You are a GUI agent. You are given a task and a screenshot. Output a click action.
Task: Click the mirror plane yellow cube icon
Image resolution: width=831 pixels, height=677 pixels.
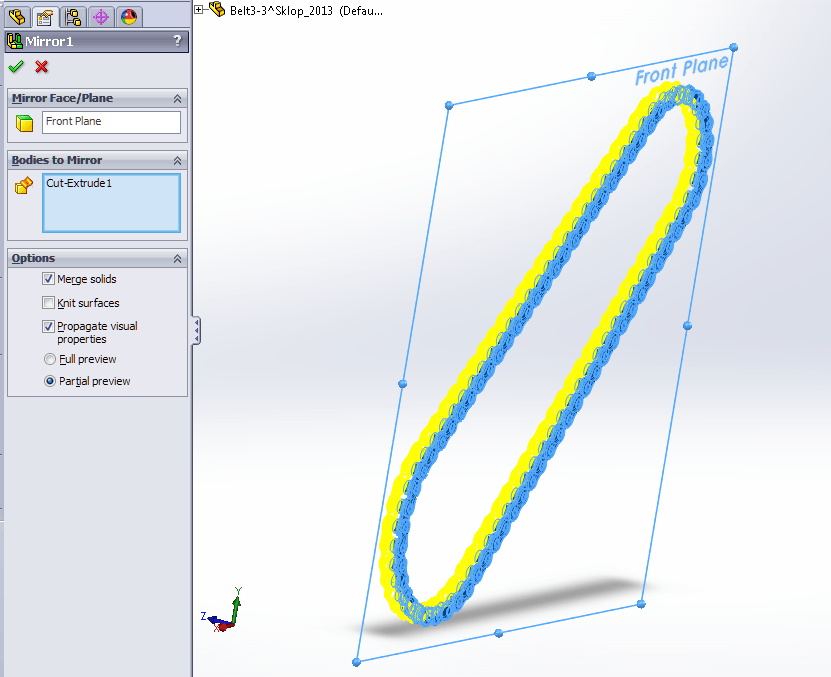[25, 123]
